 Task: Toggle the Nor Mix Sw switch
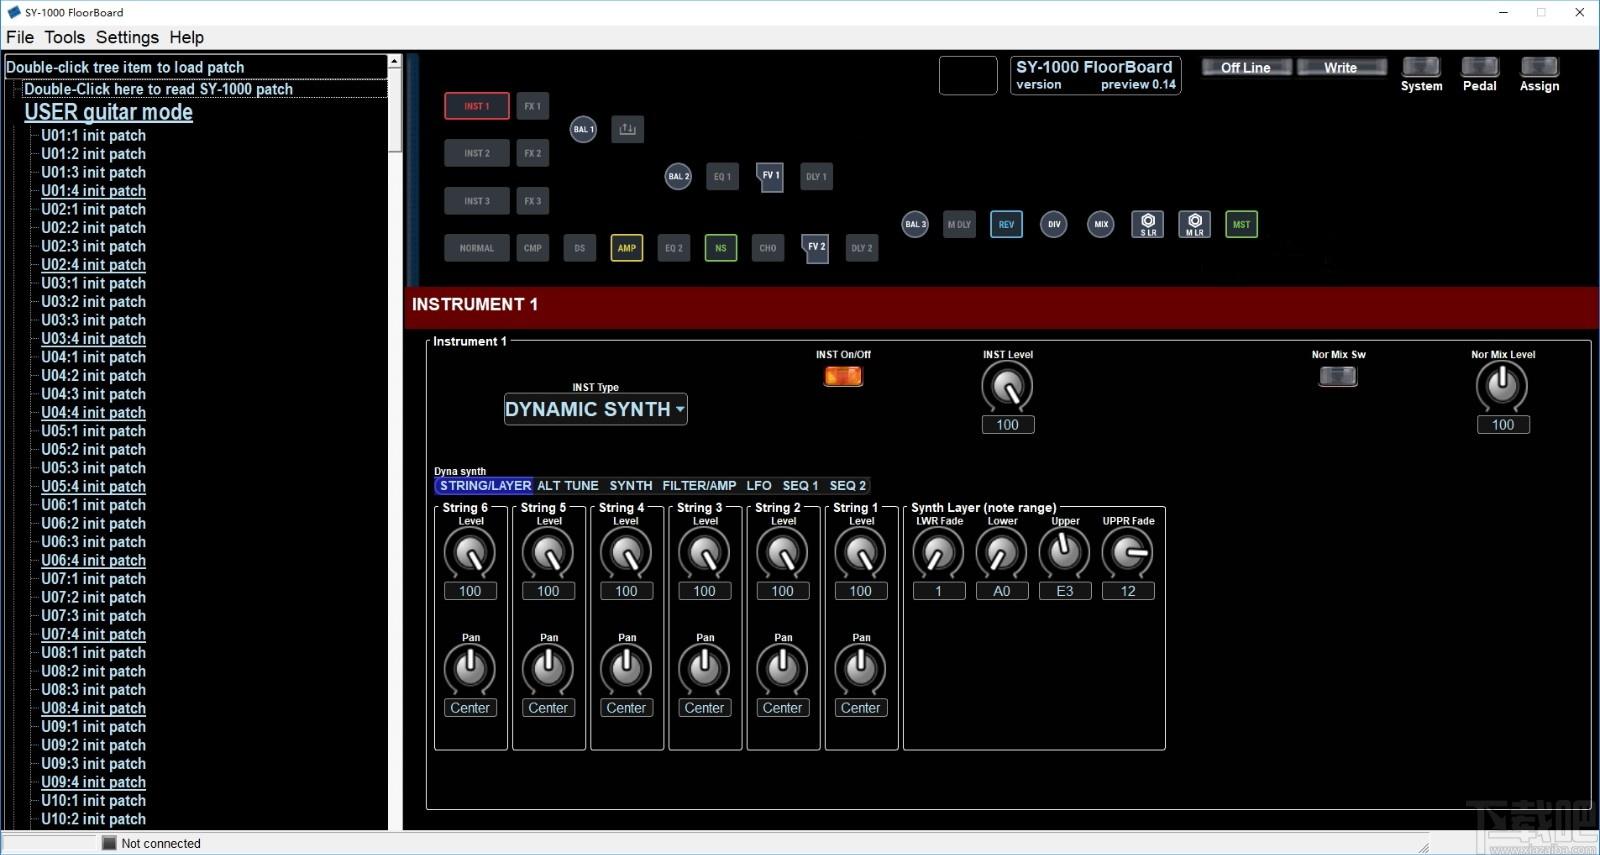(1338, 376)
